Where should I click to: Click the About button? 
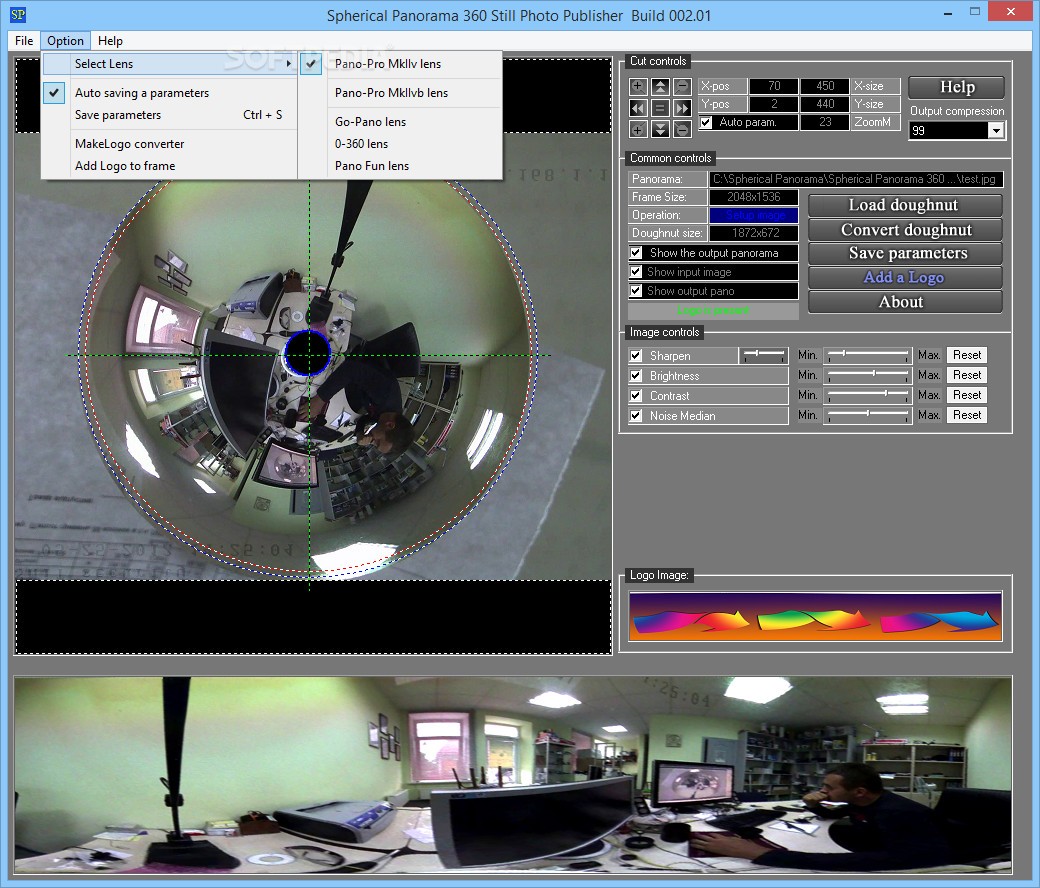(x=905, y=302)
